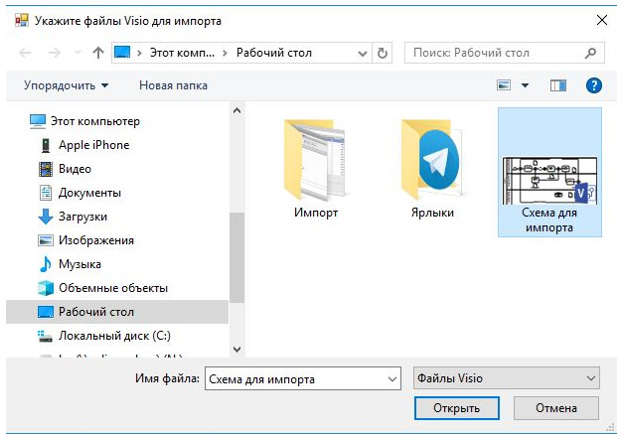Image resolution: width=621 pixels, height=434 pixels.
Task: Select Загрузки in the sidebar
Action: click(x=82, y=217)
